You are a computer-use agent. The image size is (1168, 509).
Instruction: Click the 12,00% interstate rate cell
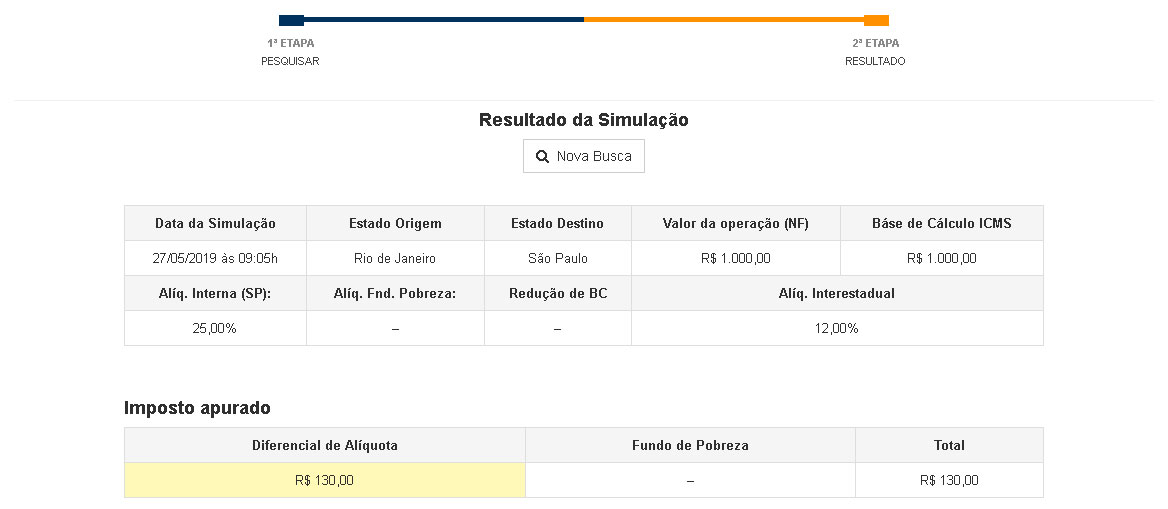tap(837, 328)
